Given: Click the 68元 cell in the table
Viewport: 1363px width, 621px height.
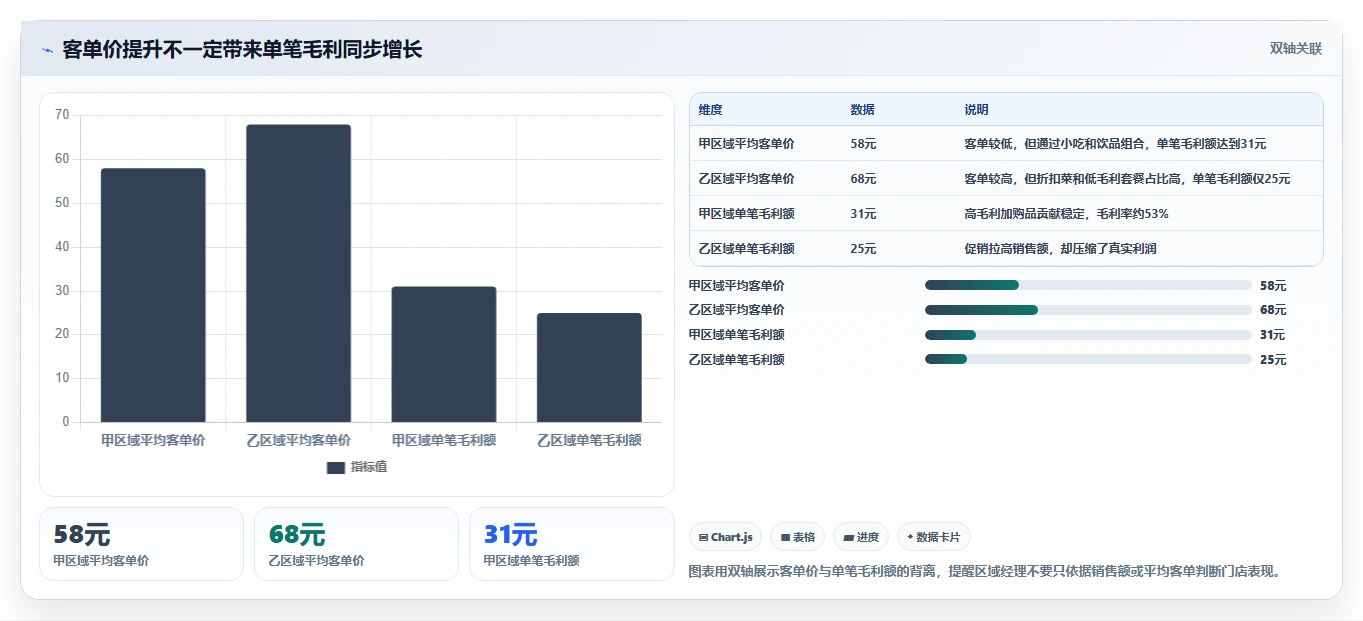Looking at the screenshot, I should click(x=863, y=179).
